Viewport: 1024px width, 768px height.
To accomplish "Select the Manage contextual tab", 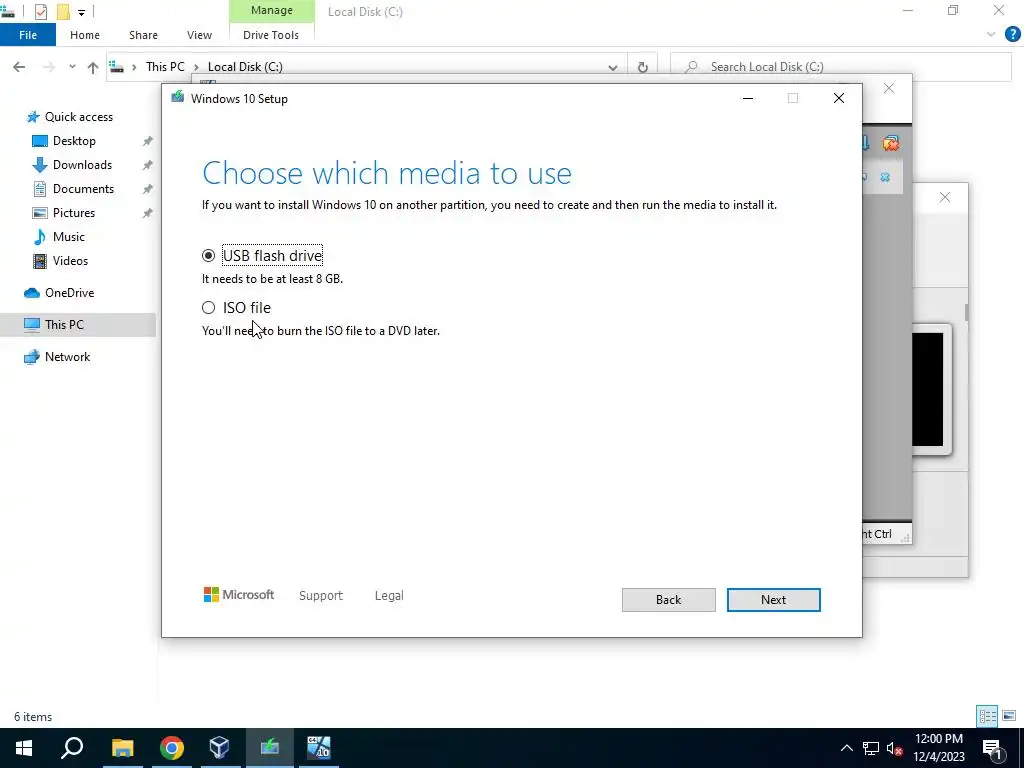I will point(272,10).
